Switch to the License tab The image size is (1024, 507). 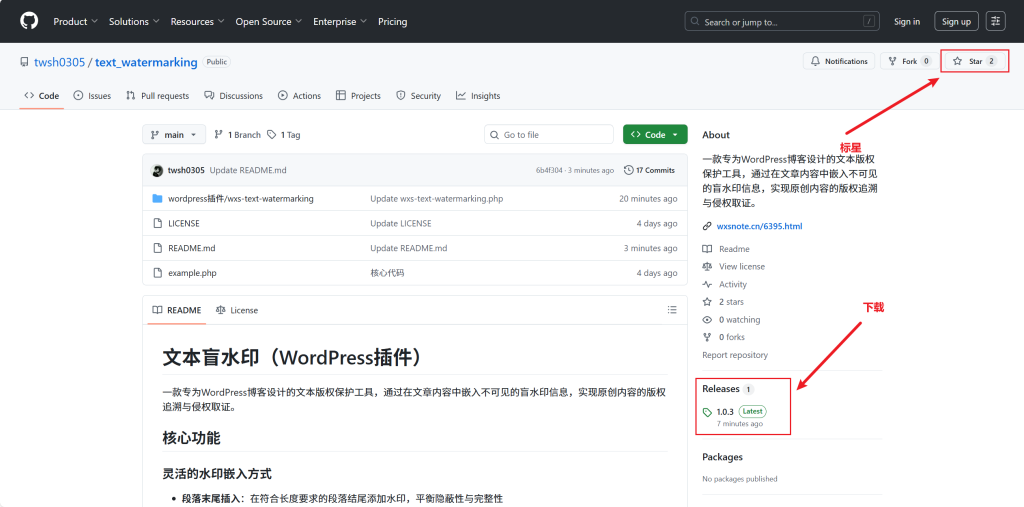point(237,310)
